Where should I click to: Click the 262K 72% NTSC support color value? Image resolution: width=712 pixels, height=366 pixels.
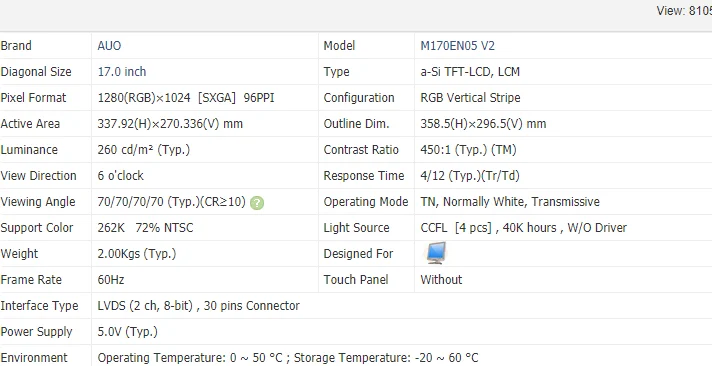145,228
